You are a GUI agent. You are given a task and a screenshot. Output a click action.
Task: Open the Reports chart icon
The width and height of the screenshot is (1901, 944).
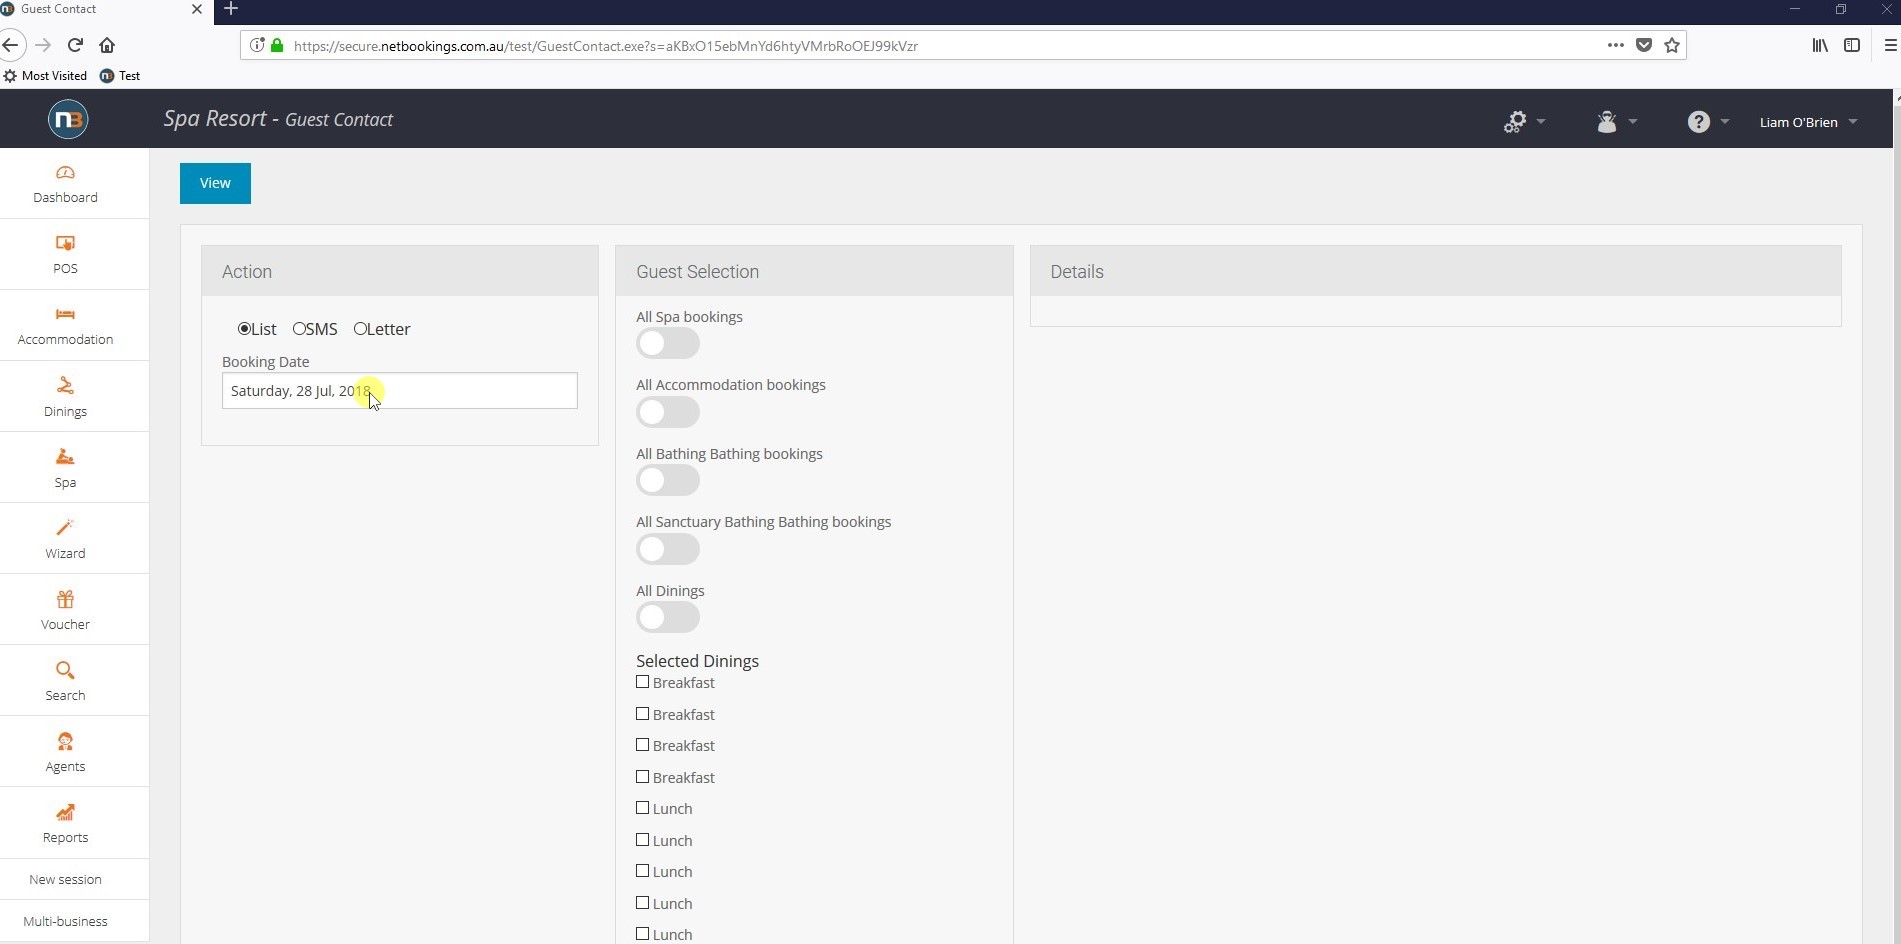65,812
